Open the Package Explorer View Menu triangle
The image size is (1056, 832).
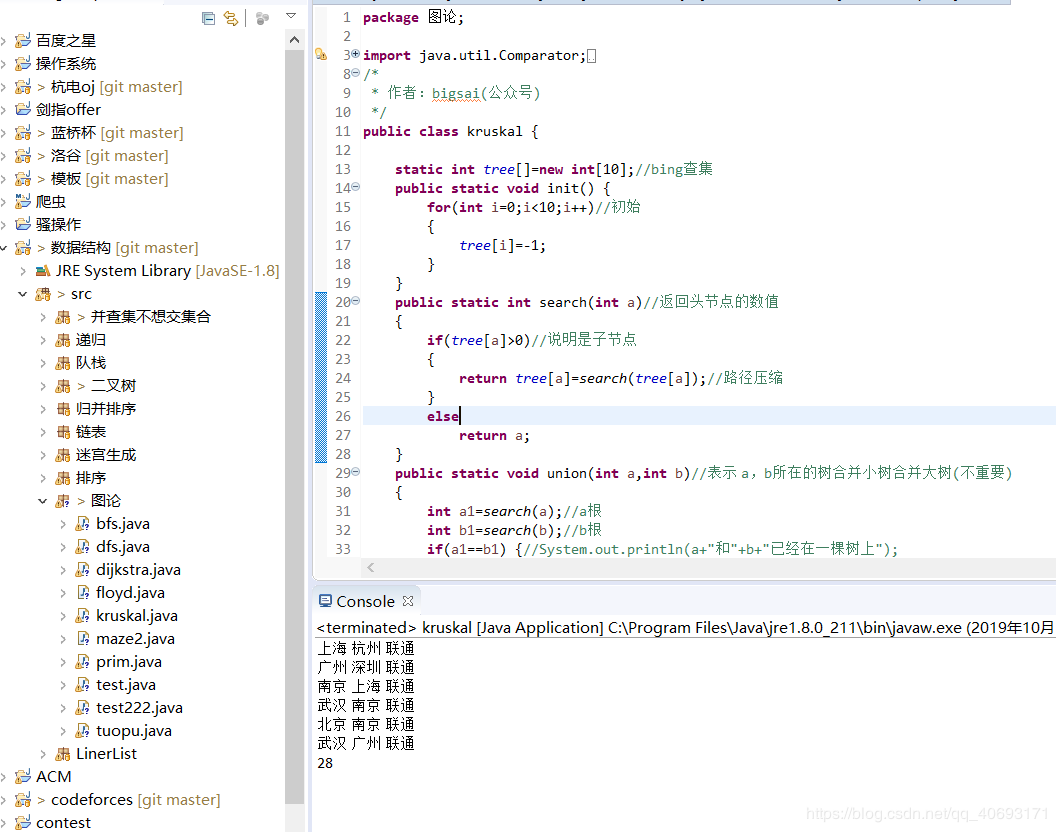(x=291, y=15)
